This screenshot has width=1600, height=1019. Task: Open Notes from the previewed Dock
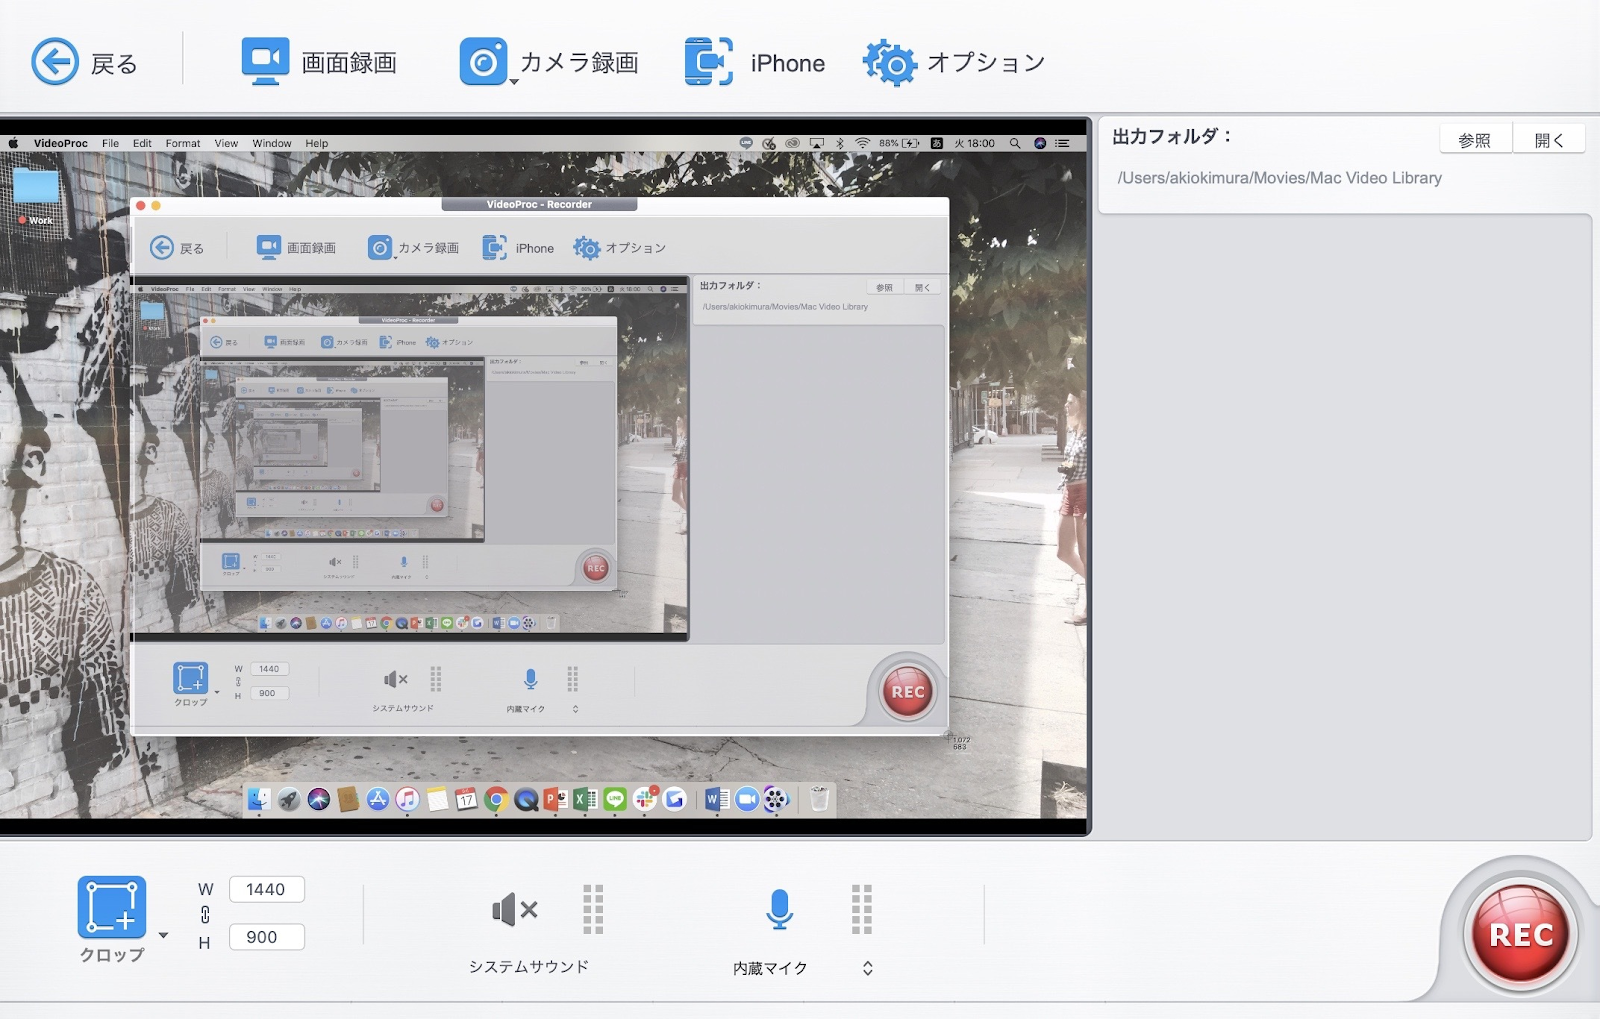point(437,799)
